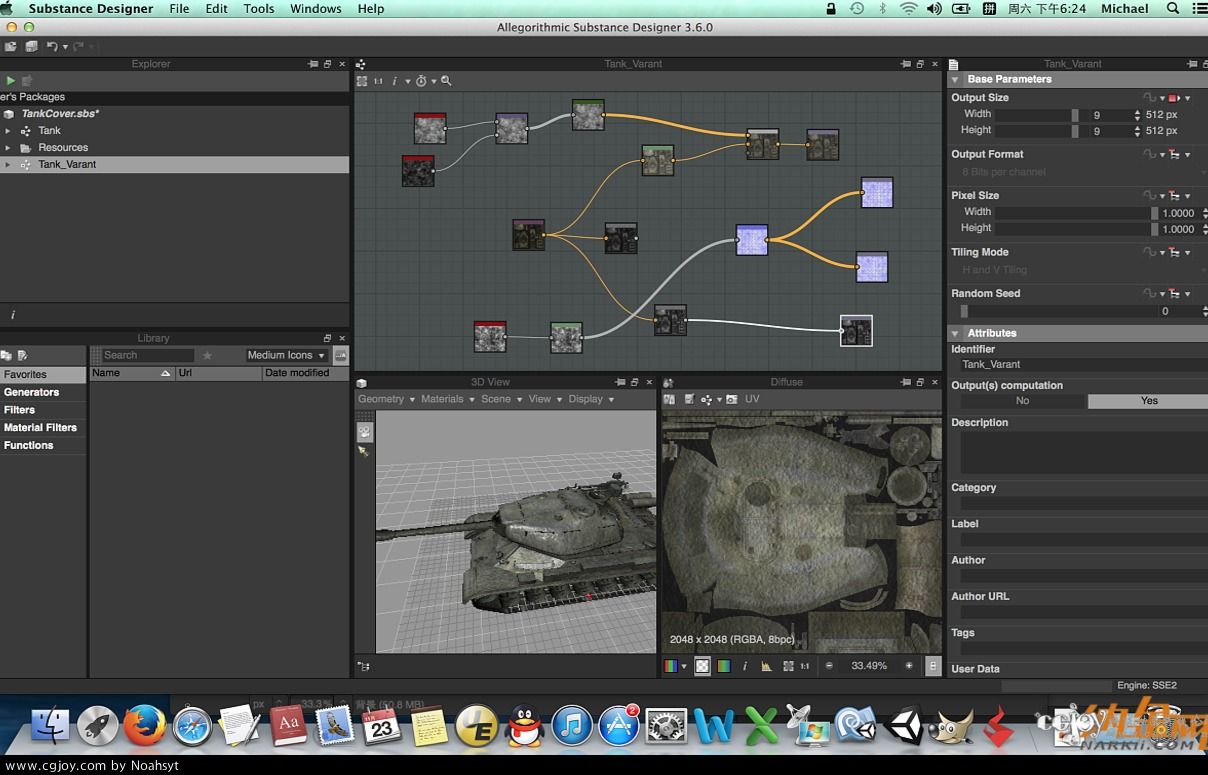Open Unity from the Dock

tap(904, 726)
